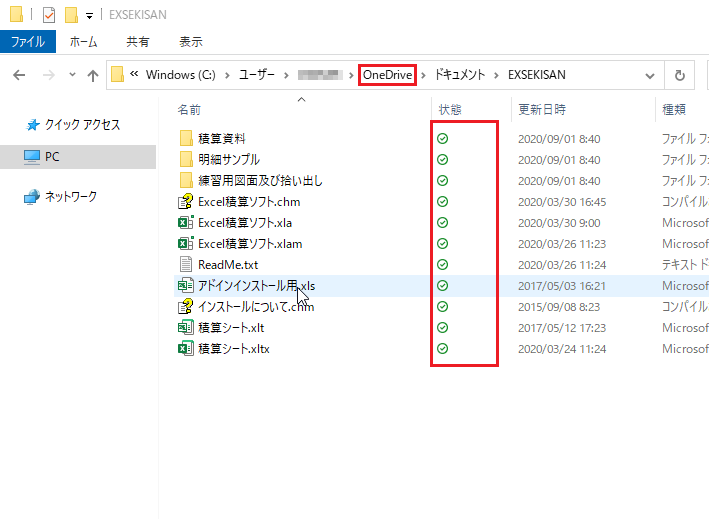Image resolution: width=709 pixels, height=519 pixels.
Task: Click the 積算シート.xltx template icon
Action: click(x=186, y=349)
